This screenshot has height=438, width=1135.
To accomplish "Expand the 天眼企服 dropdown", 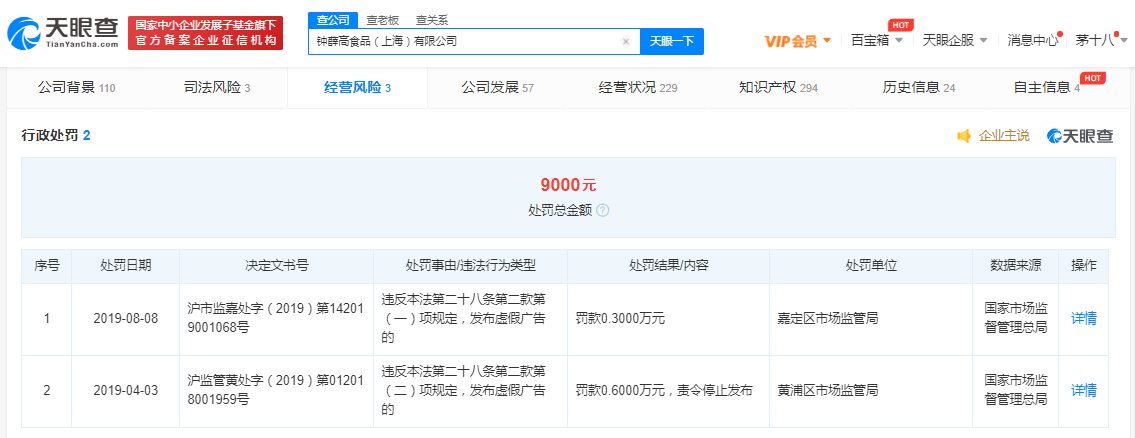I will point(954,41).
